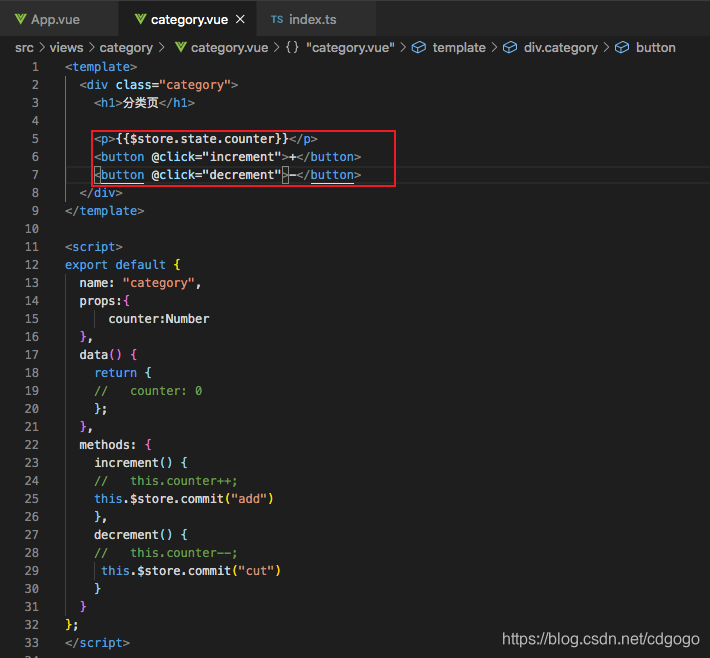The height and width of the screenshot is (658, 710).
Task: Open the template breadcrumb
Action: pos(459,48)
